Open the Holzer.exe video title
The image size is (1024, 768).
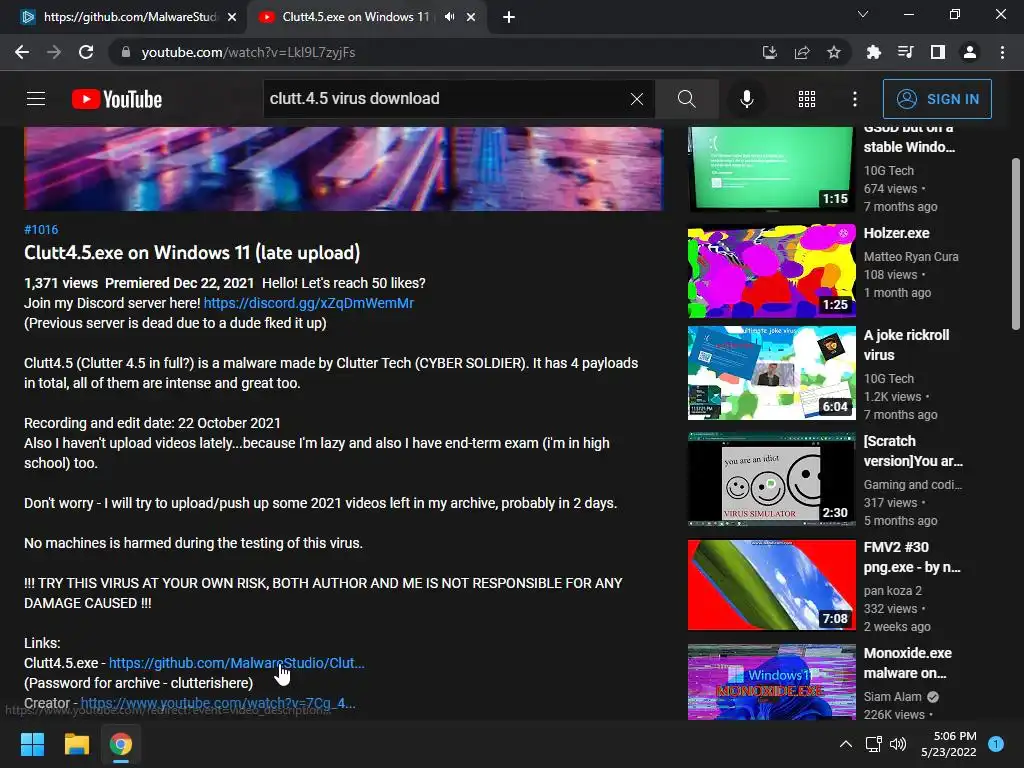[x=896, y=233]
